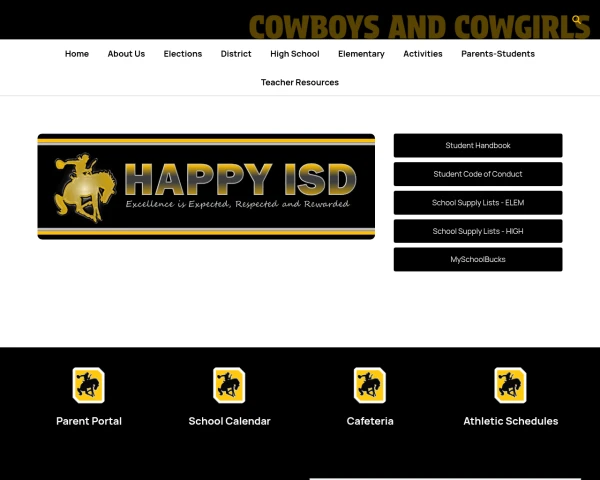Click the Happy ISD banner image
The height and width of the screenshot is (480, 600).
click(206, 186)
